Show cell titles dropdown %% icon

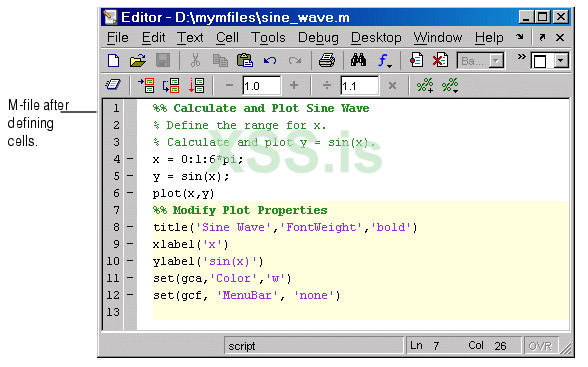pos(450,85)
